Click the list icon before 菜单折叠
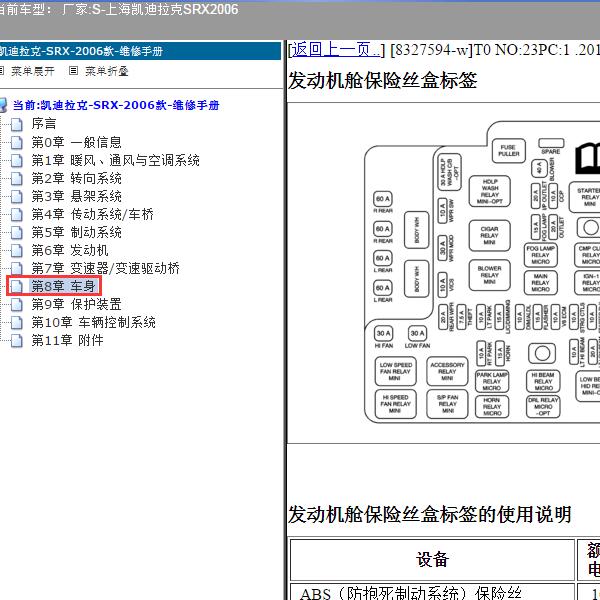This screenshot has width=600, height=600. point(73,70)
